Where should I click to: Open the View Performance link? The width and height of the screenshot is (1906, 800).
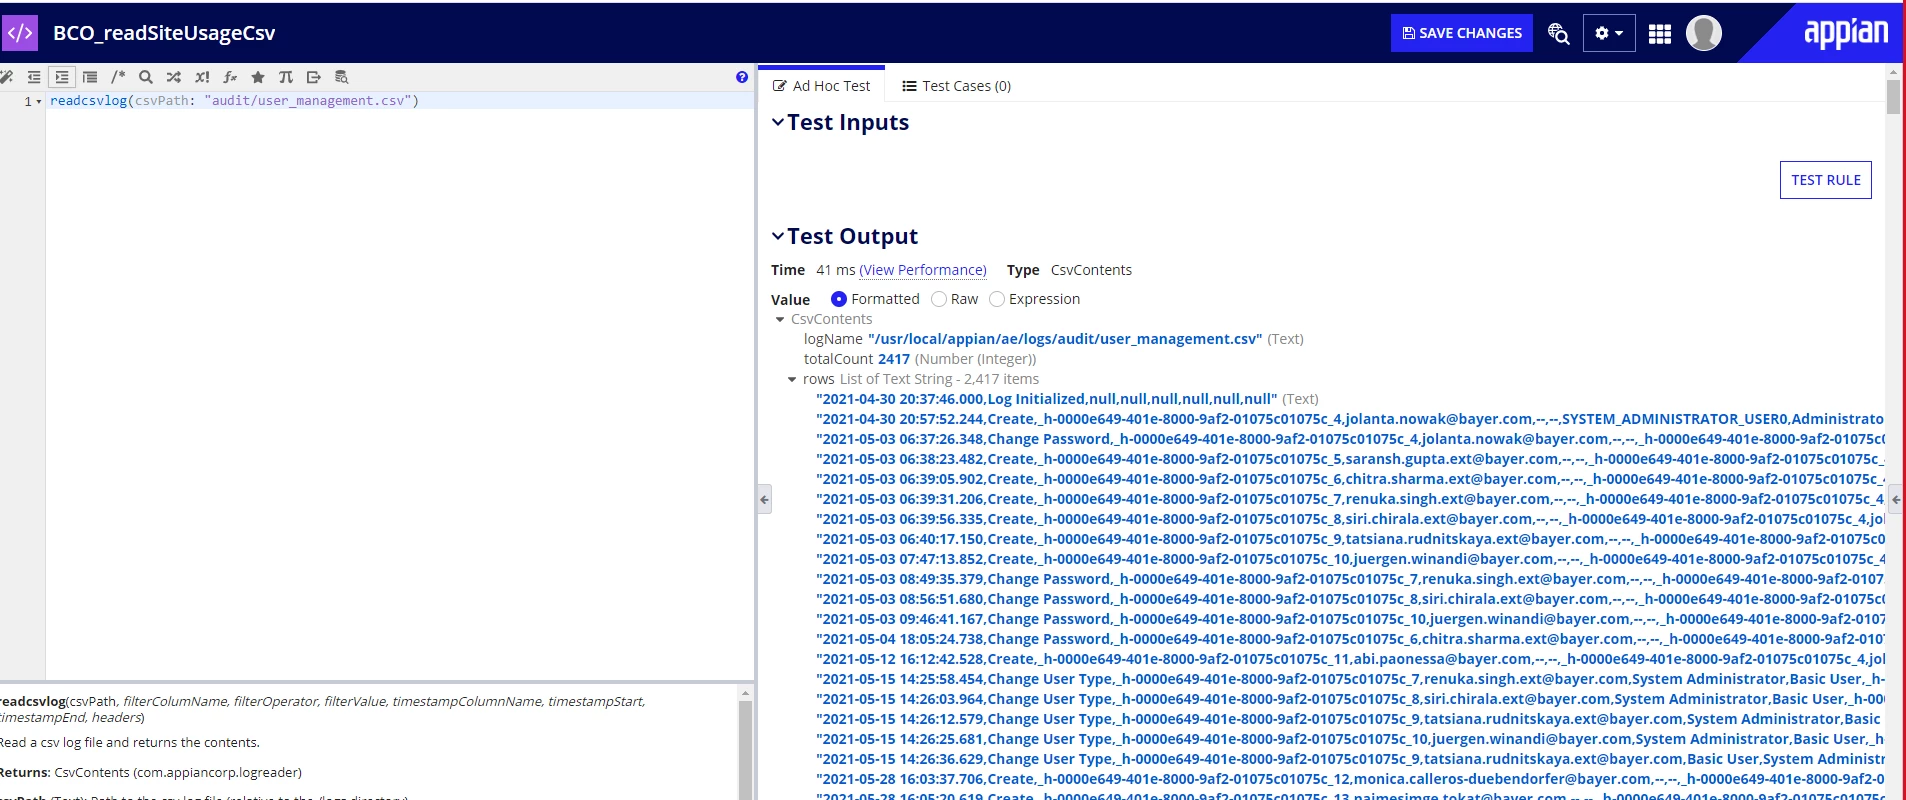[923, 270]
